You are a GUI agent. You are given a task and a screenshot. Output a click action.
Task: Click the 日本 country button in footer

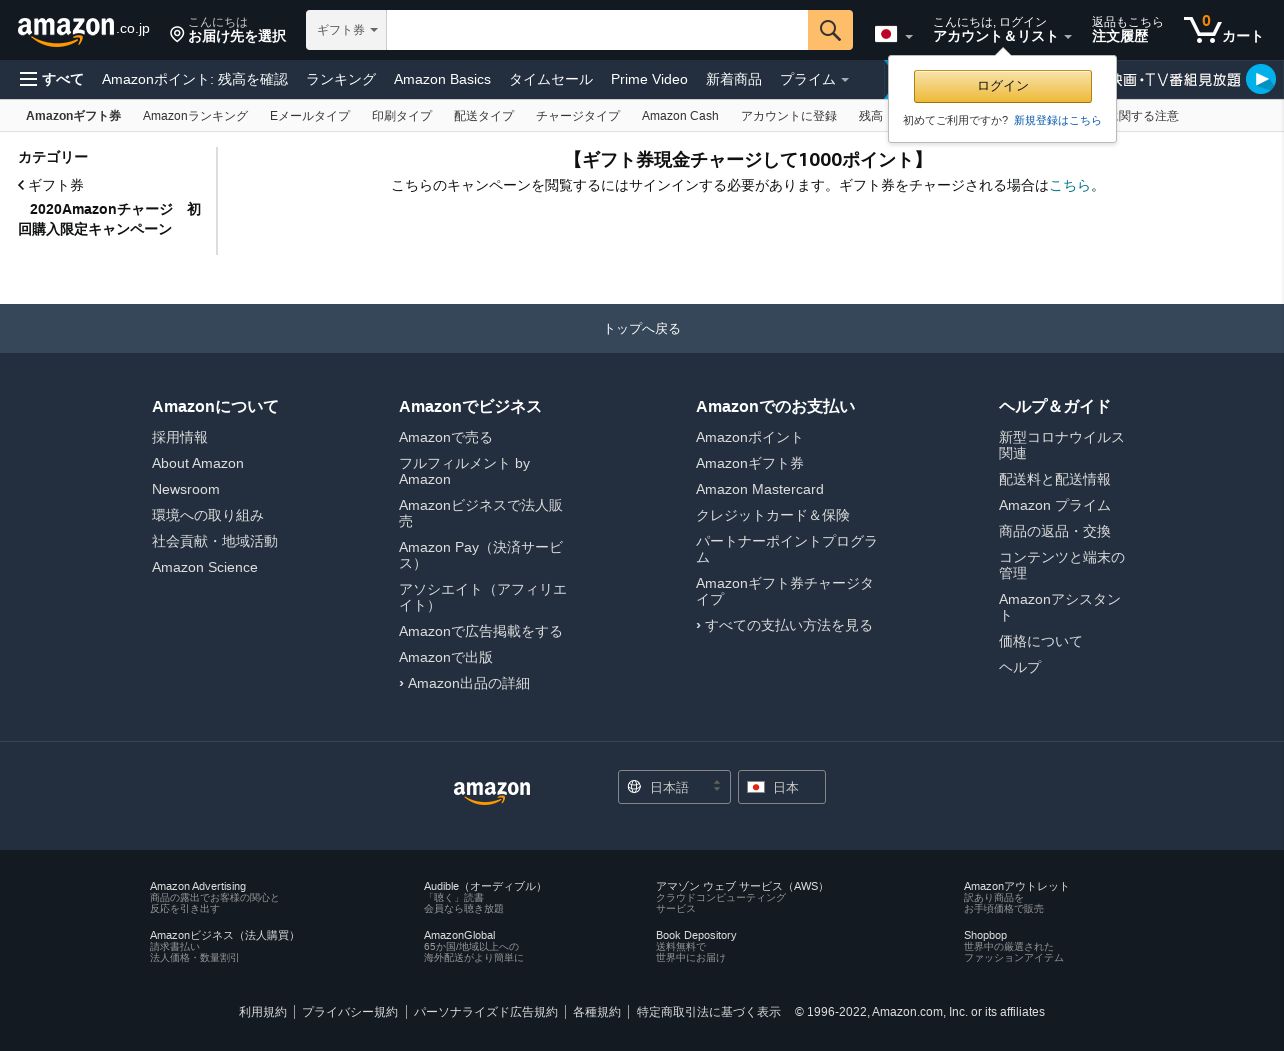pos(782,787)
